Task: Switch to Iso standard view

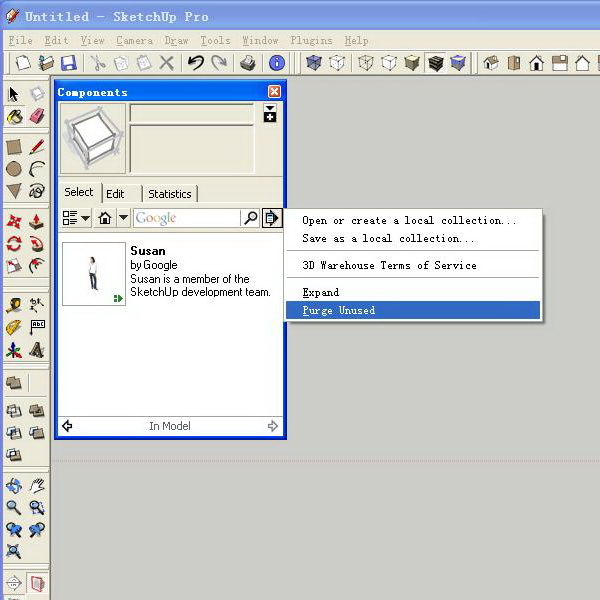Action: (x=491, y=63)
